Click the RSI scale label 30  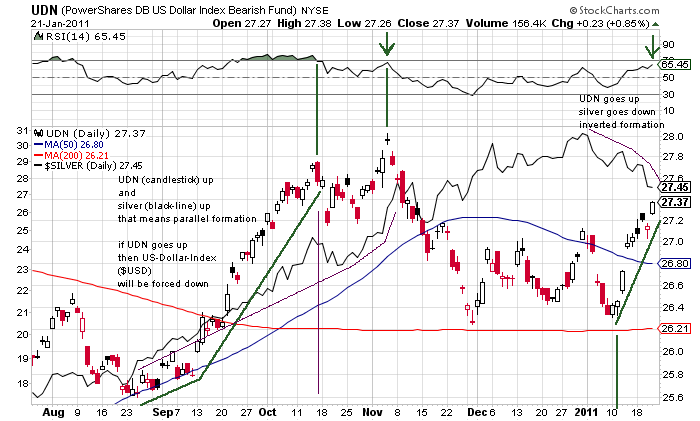(668, 95)
